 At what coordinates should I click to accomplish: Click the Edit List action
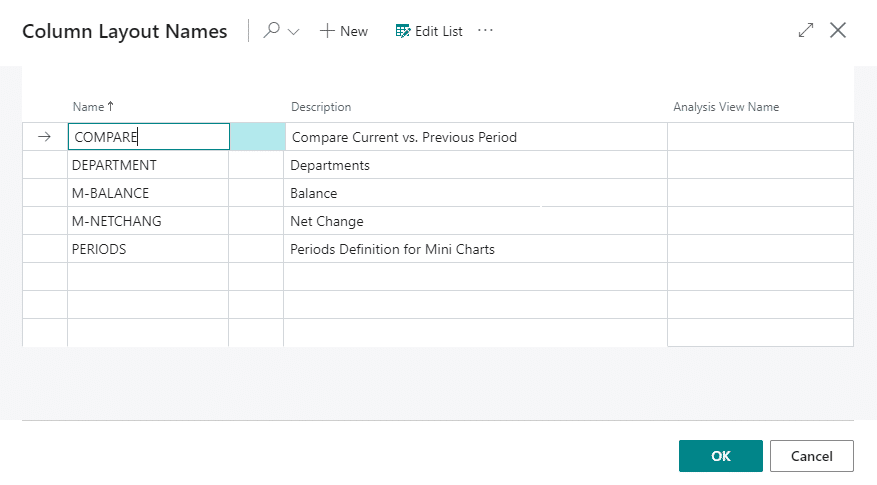click(429, 31)
